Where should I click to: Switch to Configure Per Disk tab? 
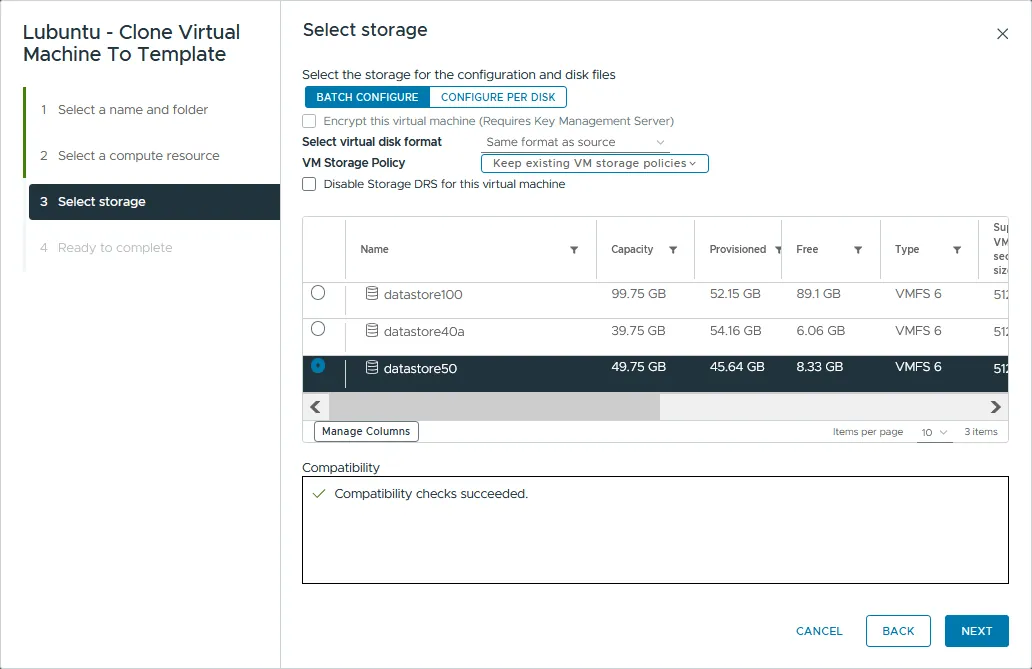pos(498,97)
